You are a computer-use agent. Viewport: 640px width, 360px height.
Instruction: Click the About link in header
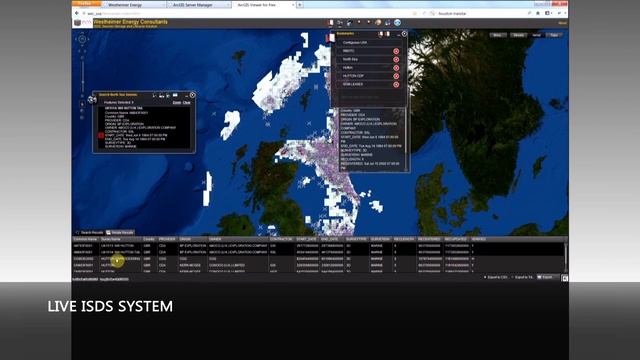[x=562, y=23]
